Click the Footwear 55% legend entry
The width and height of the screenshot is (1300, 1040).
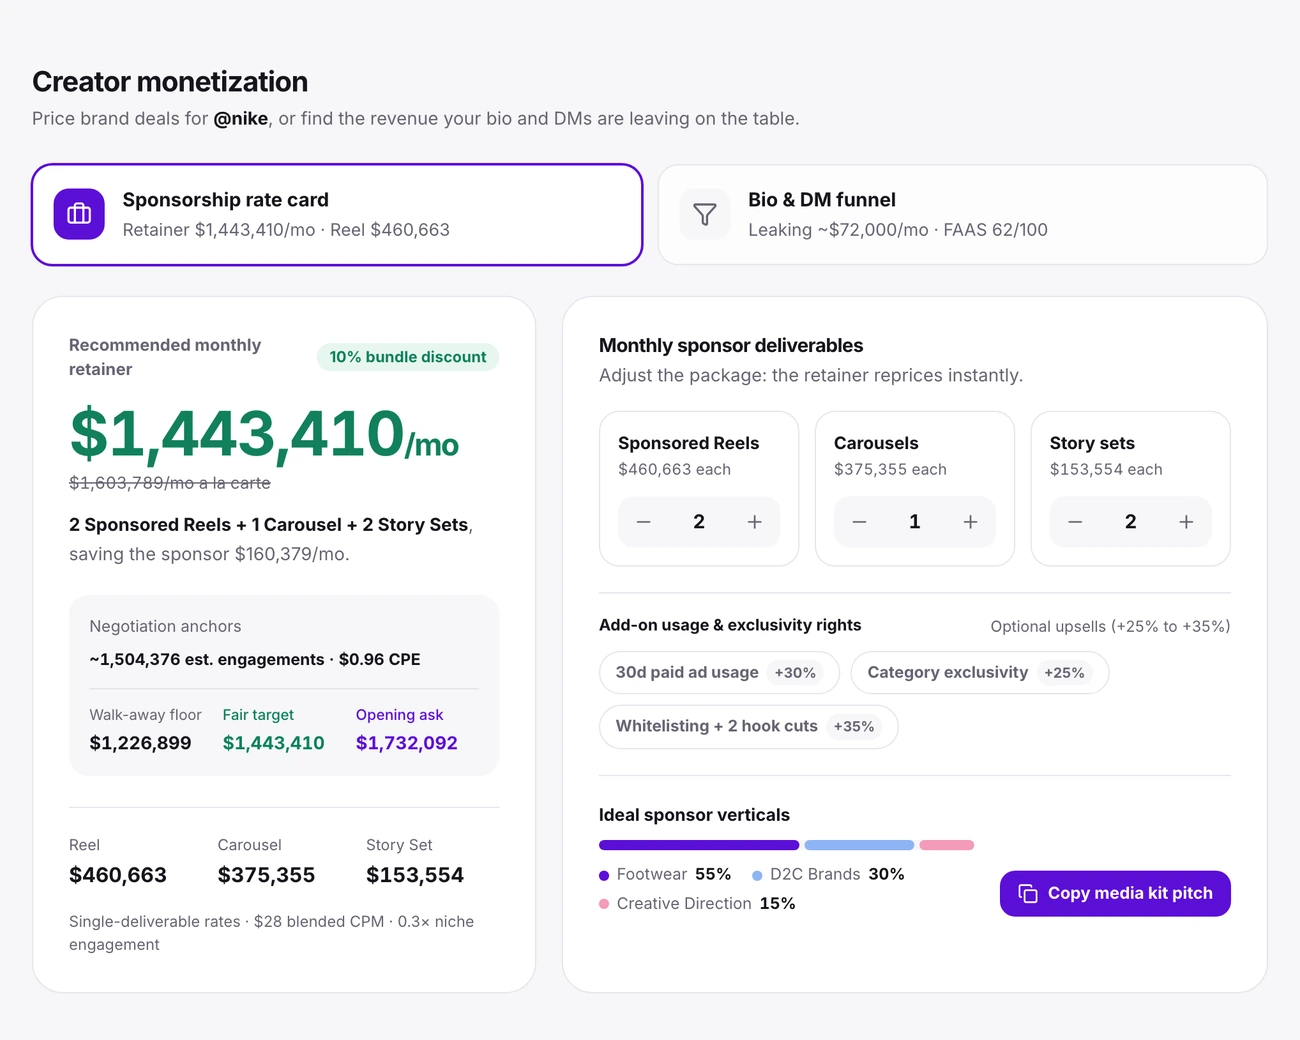tap(665, 875)
